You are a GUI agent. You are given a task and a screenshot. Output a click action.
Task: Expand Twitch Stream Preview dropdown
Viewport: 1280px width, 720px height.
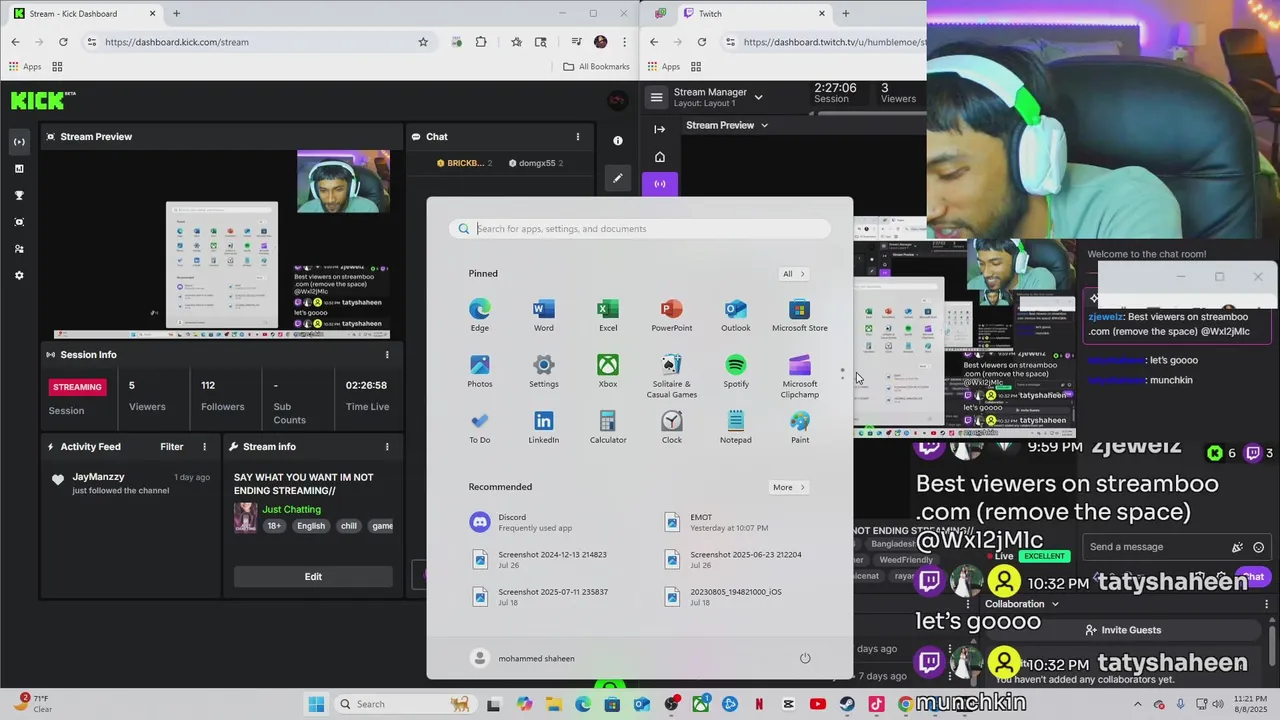click(x=764, y=126)
